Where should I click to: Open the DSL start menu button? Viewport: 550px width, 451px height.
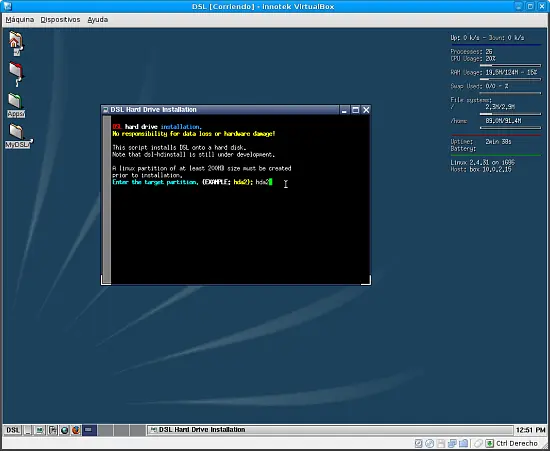pos(13,430)
